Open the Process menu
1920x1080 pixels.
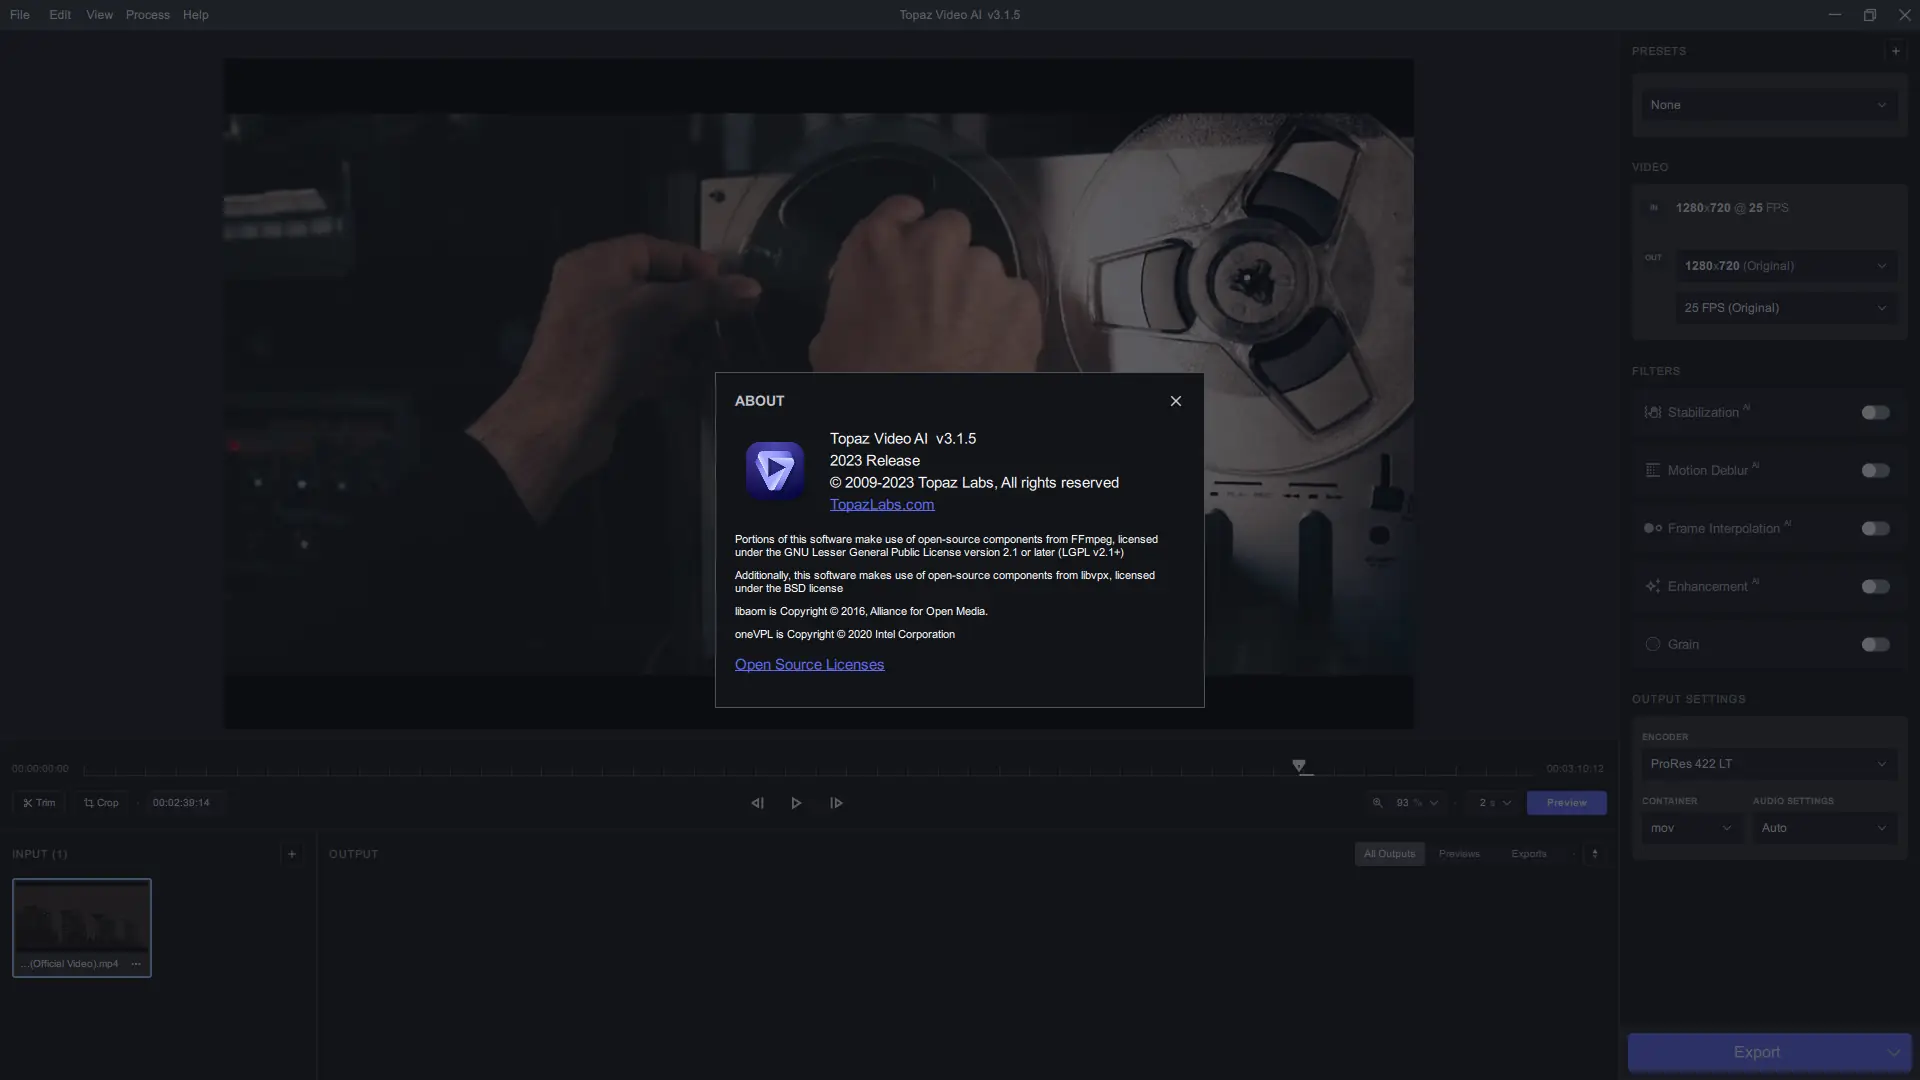point(147,15)
